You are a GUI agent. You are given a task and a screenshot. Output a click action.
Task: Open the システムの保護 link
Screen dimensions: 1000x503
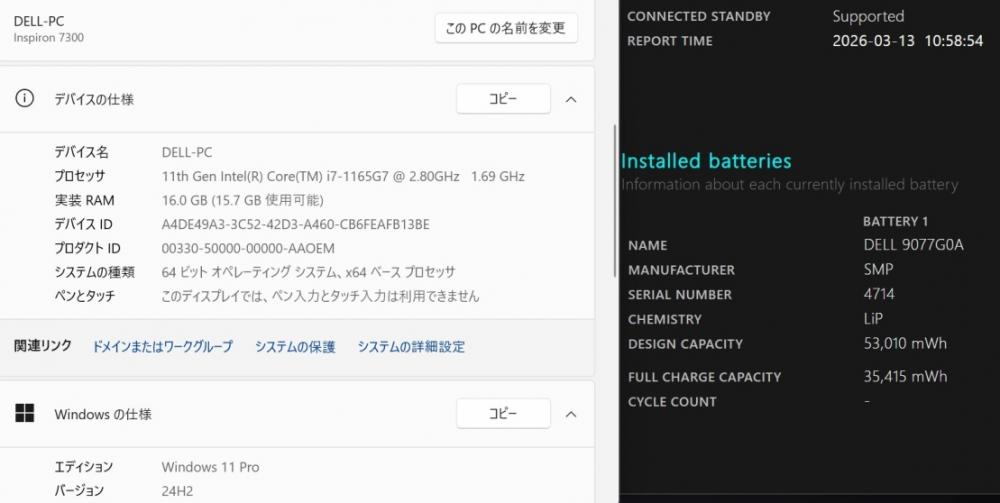pyautogui.click(x=295, y=346)
